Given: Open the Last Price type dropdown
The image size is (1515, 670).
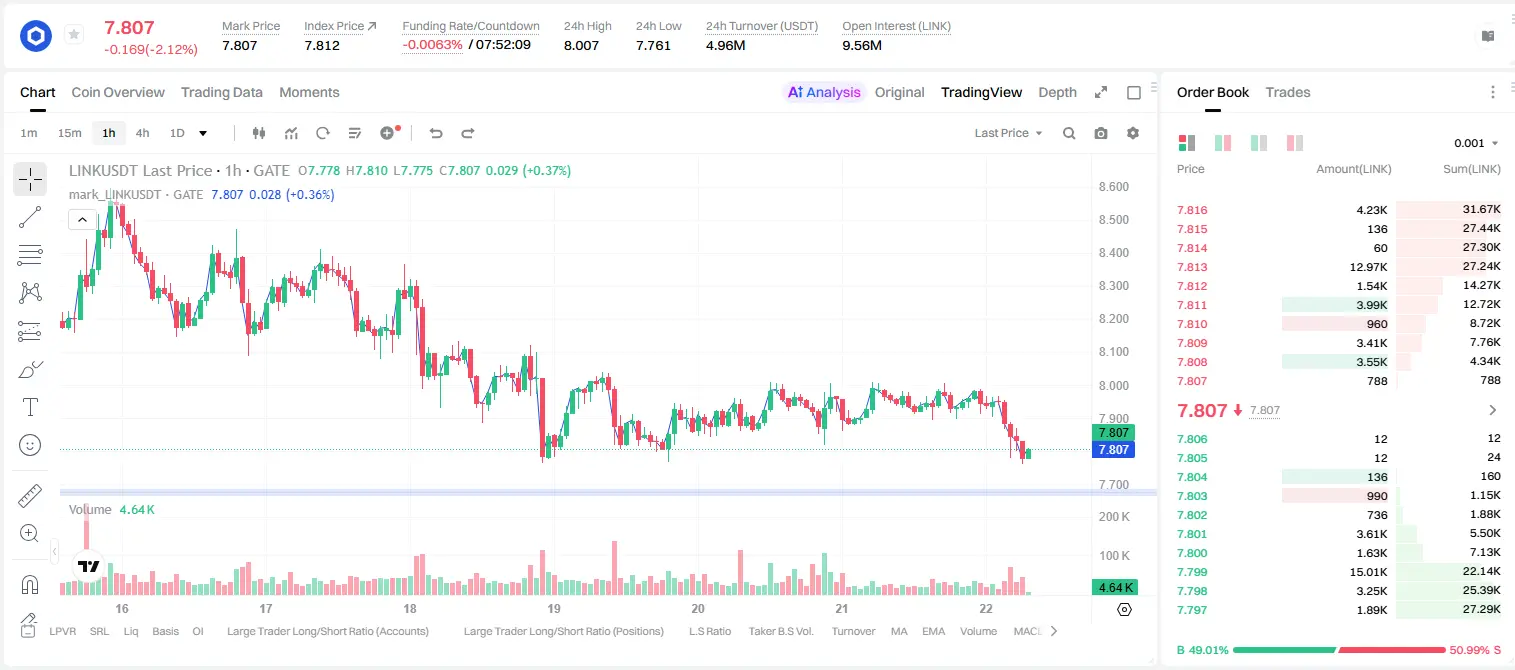Looking at the screenshot, I should [x=1008, y=133].
